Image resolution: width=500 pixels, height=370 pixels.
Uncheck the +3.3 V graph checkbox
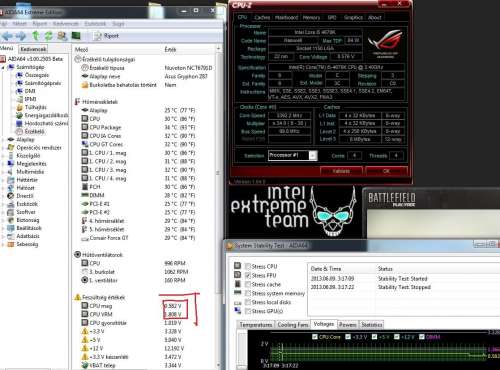348,337
